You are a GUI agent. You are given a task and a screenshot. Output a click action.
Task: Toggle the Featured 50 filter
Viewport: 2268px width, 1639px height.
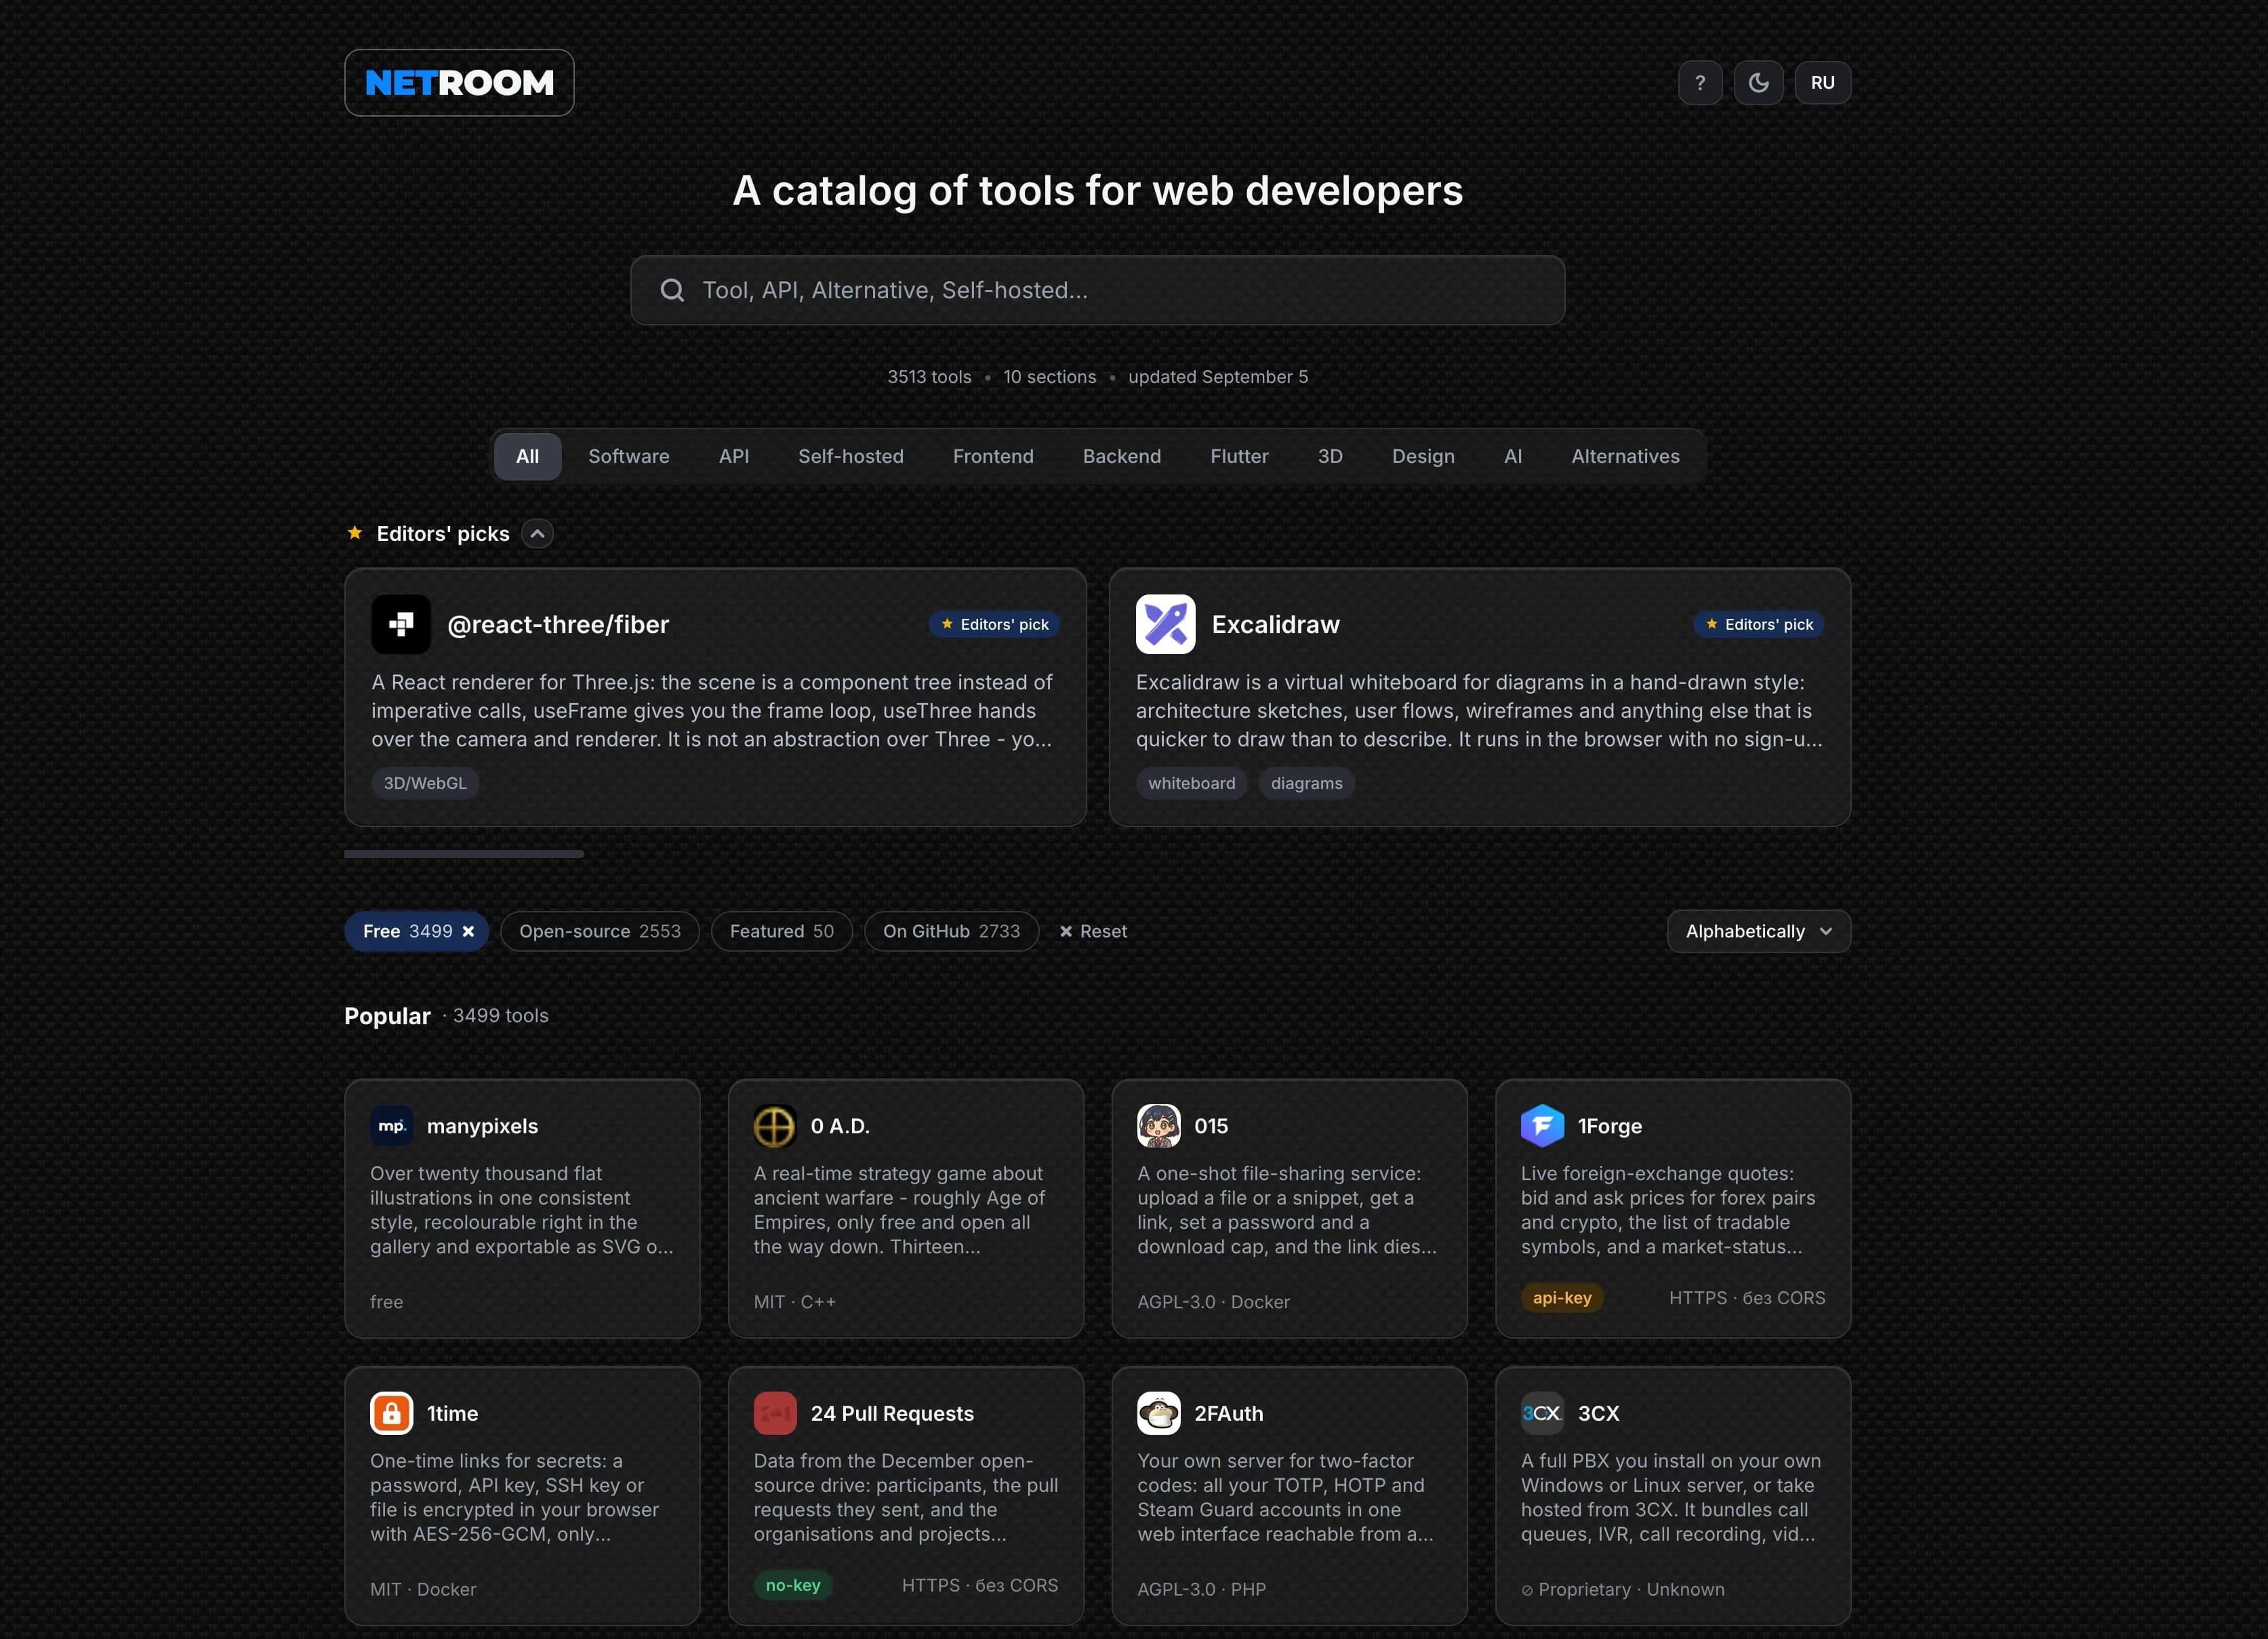coord(781,931)
